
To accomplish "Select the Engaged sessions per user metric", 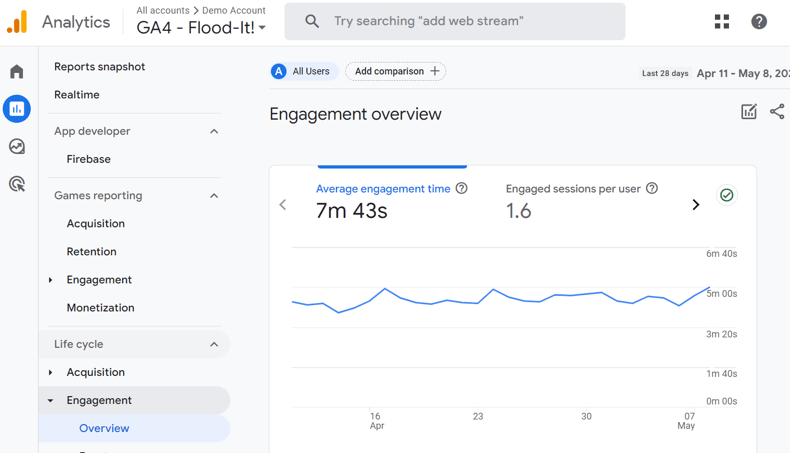I will (x=574, y=200).
